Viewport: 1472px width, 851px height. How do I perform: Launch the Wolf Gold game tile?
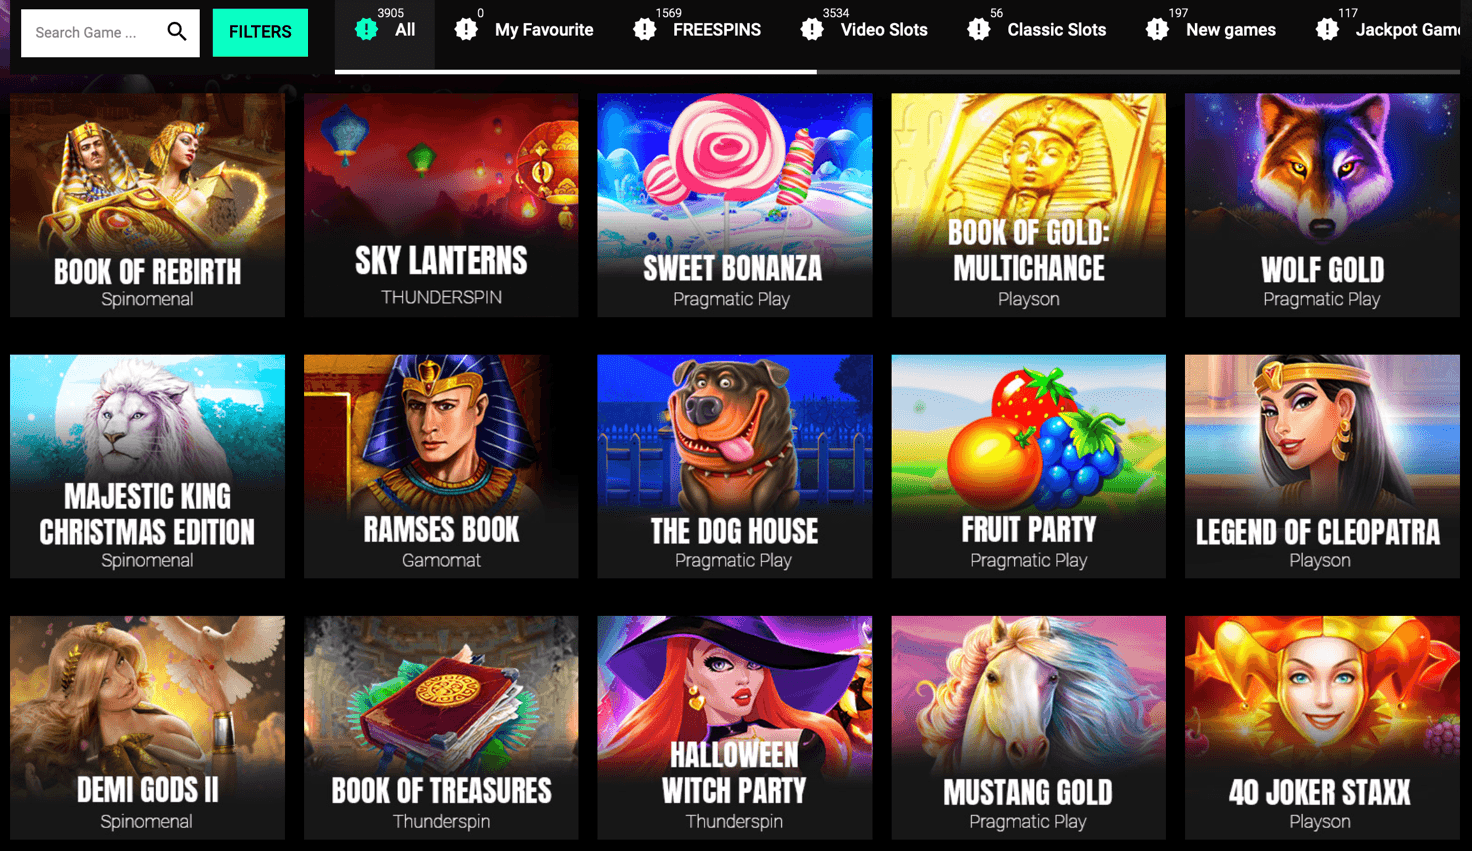(x=1322, y=205)
